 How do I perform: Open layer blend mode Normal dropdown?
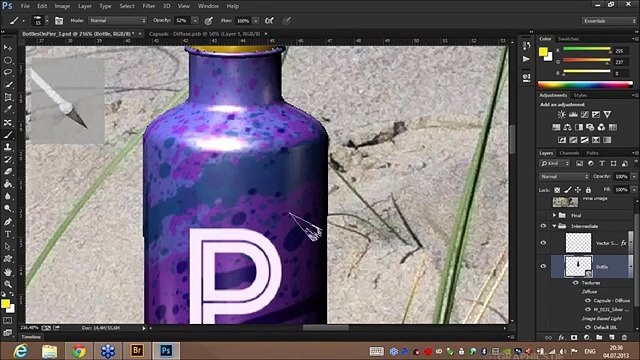564,177
